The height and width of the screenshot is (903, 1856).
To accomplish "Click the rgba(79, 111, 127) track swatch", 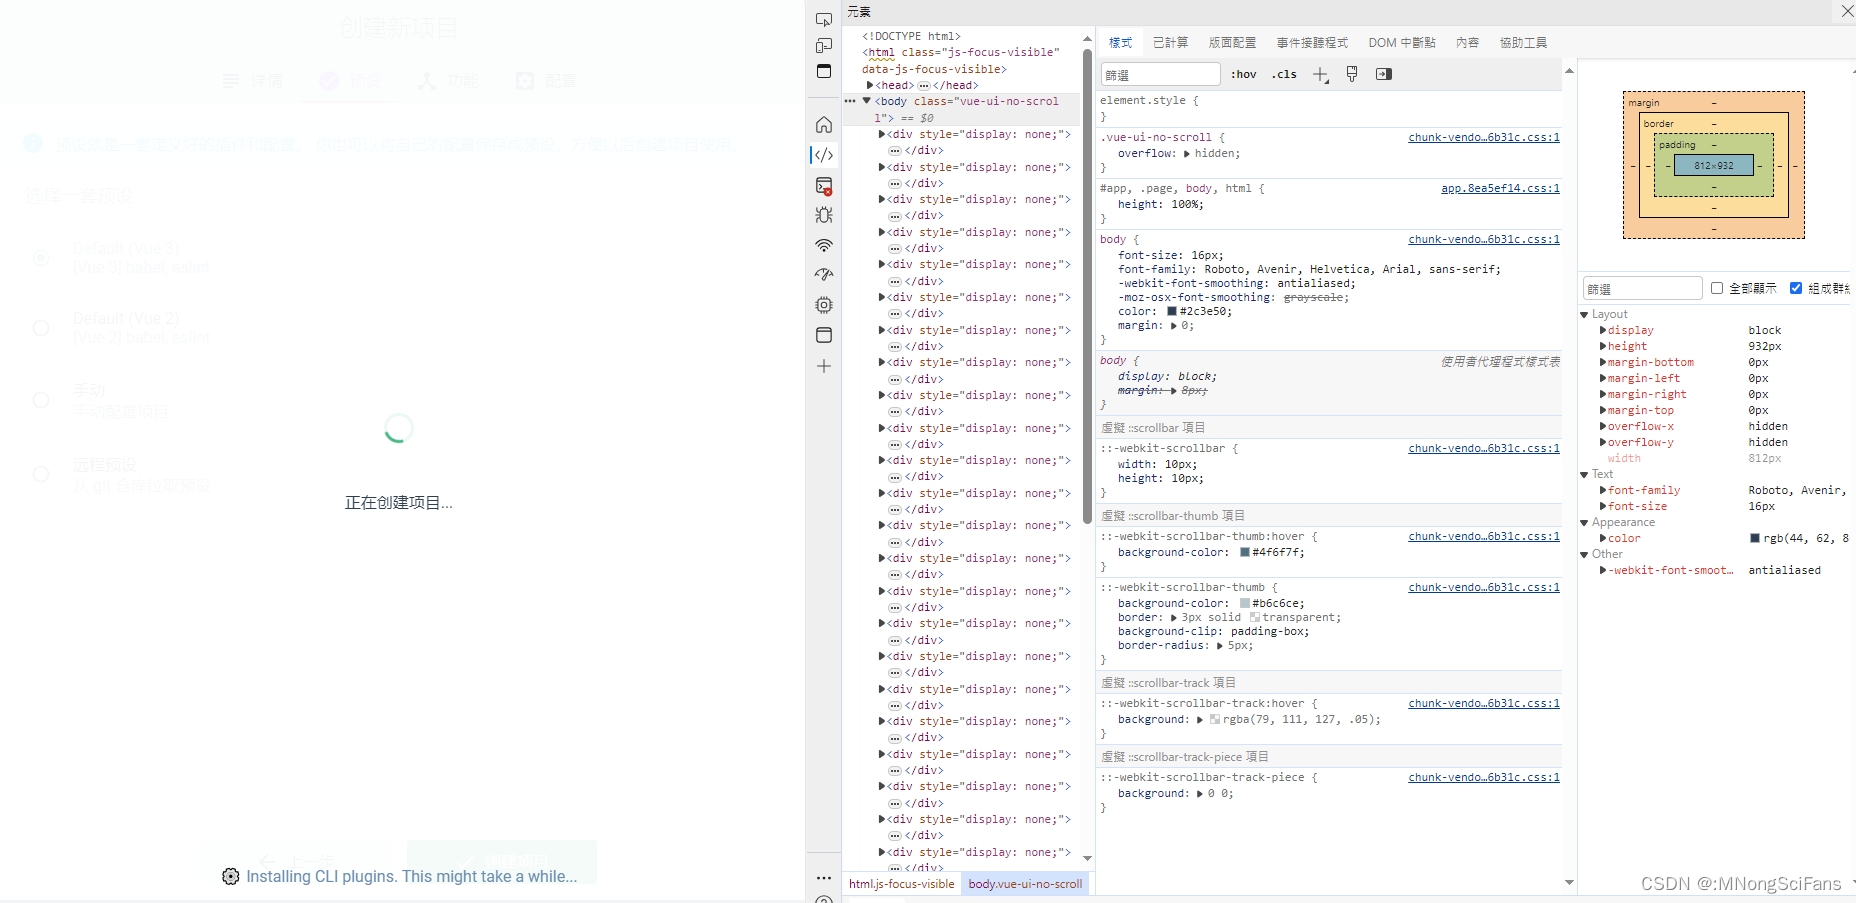I will 1215,720.
